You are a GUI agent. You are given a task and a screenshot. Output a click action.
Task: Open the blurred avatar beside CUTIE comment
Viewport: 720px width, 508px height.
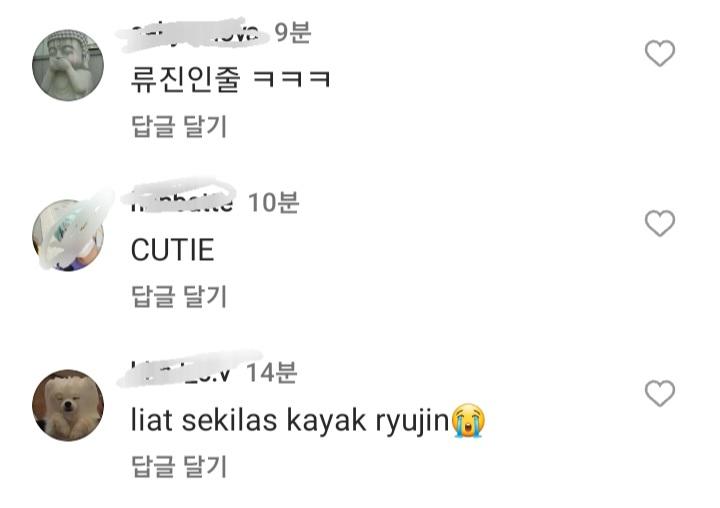pos(68,235)
